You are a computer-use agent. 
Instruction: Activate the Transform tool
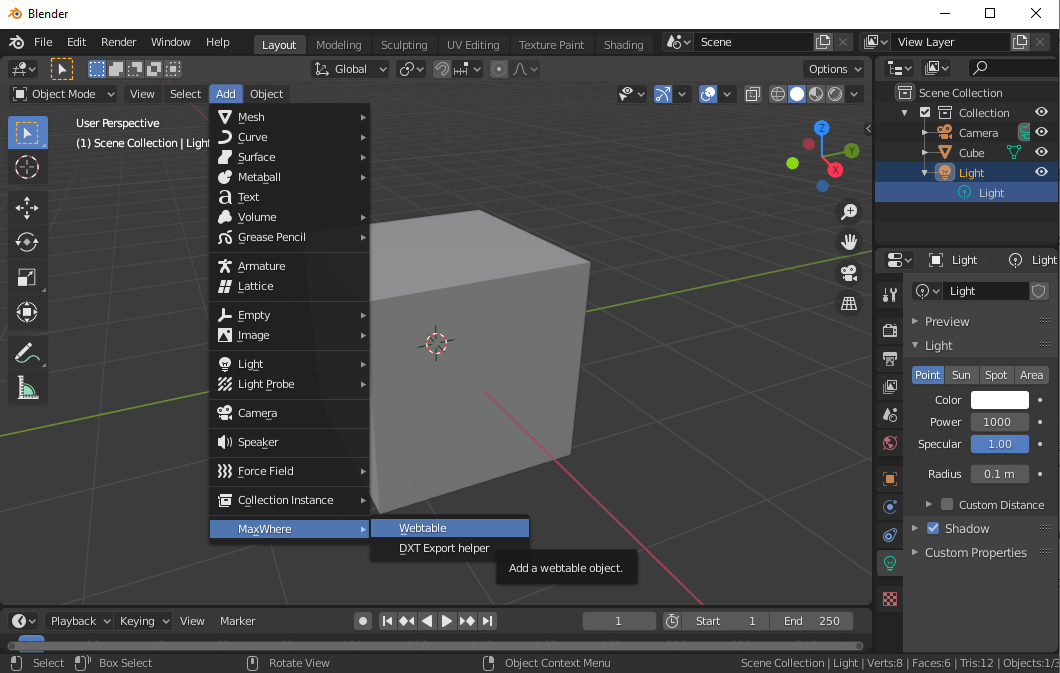point(27,311)
